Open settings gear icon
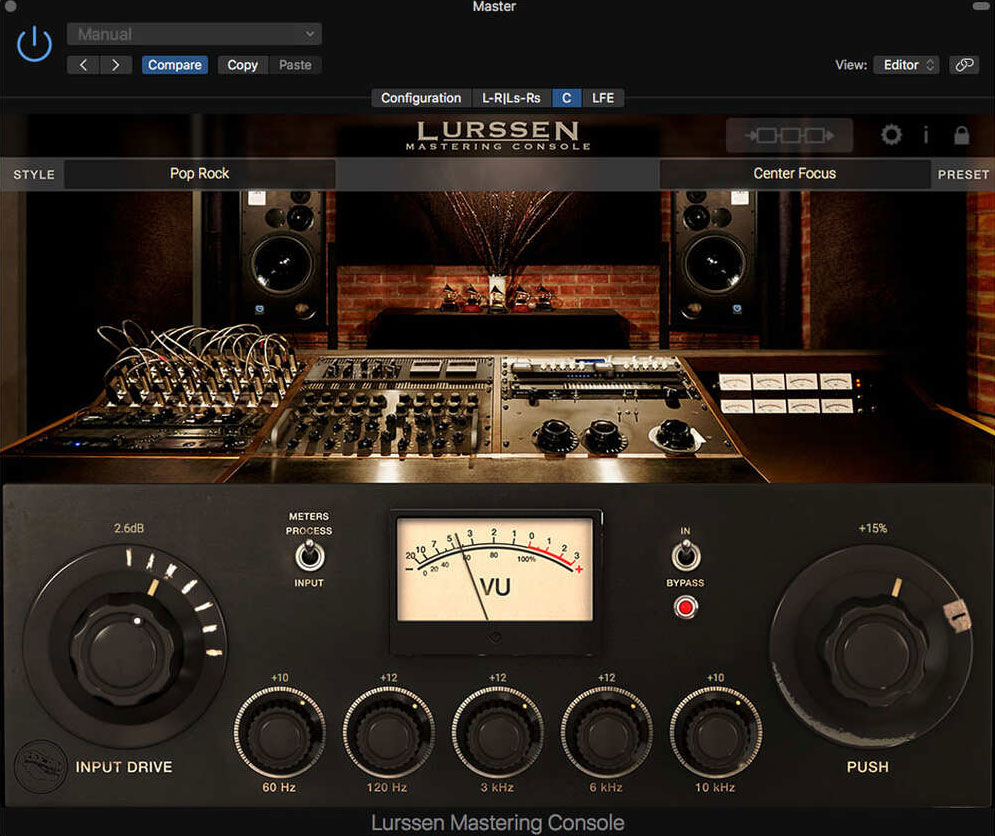Viewport: 995px width, 836px height. point(891,135)
